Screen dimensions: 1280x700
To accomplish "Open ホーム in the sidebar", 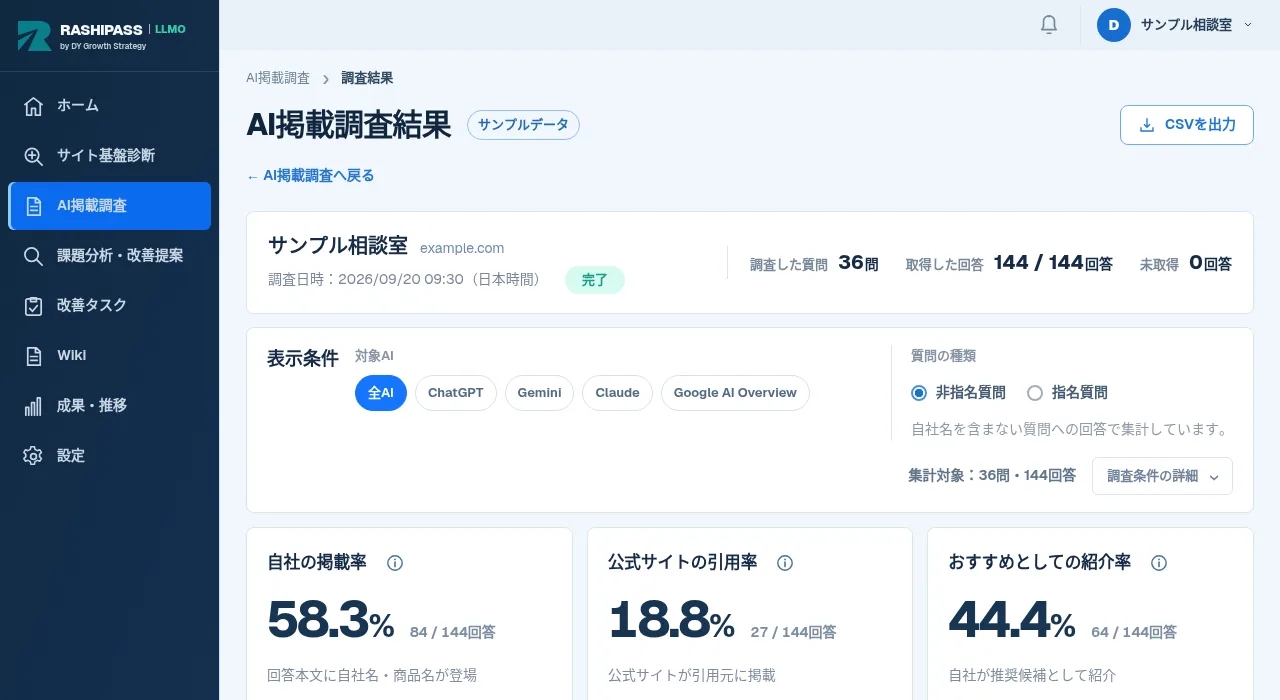I will 110,106.
